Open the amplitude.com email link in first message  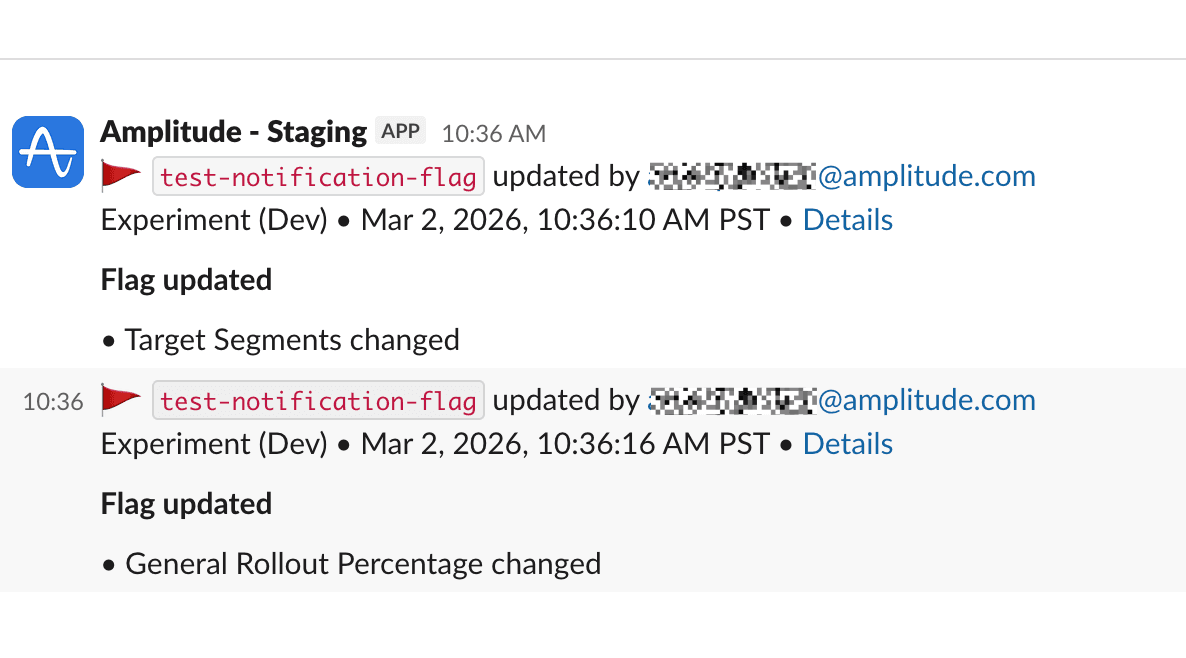coord(927,177)
